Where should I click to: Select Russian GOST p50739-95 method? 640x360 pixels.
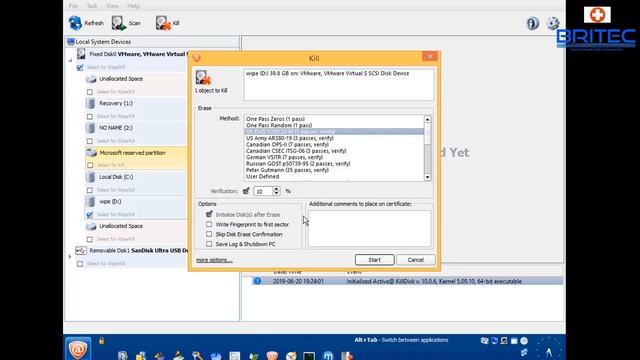click(334, 164)
